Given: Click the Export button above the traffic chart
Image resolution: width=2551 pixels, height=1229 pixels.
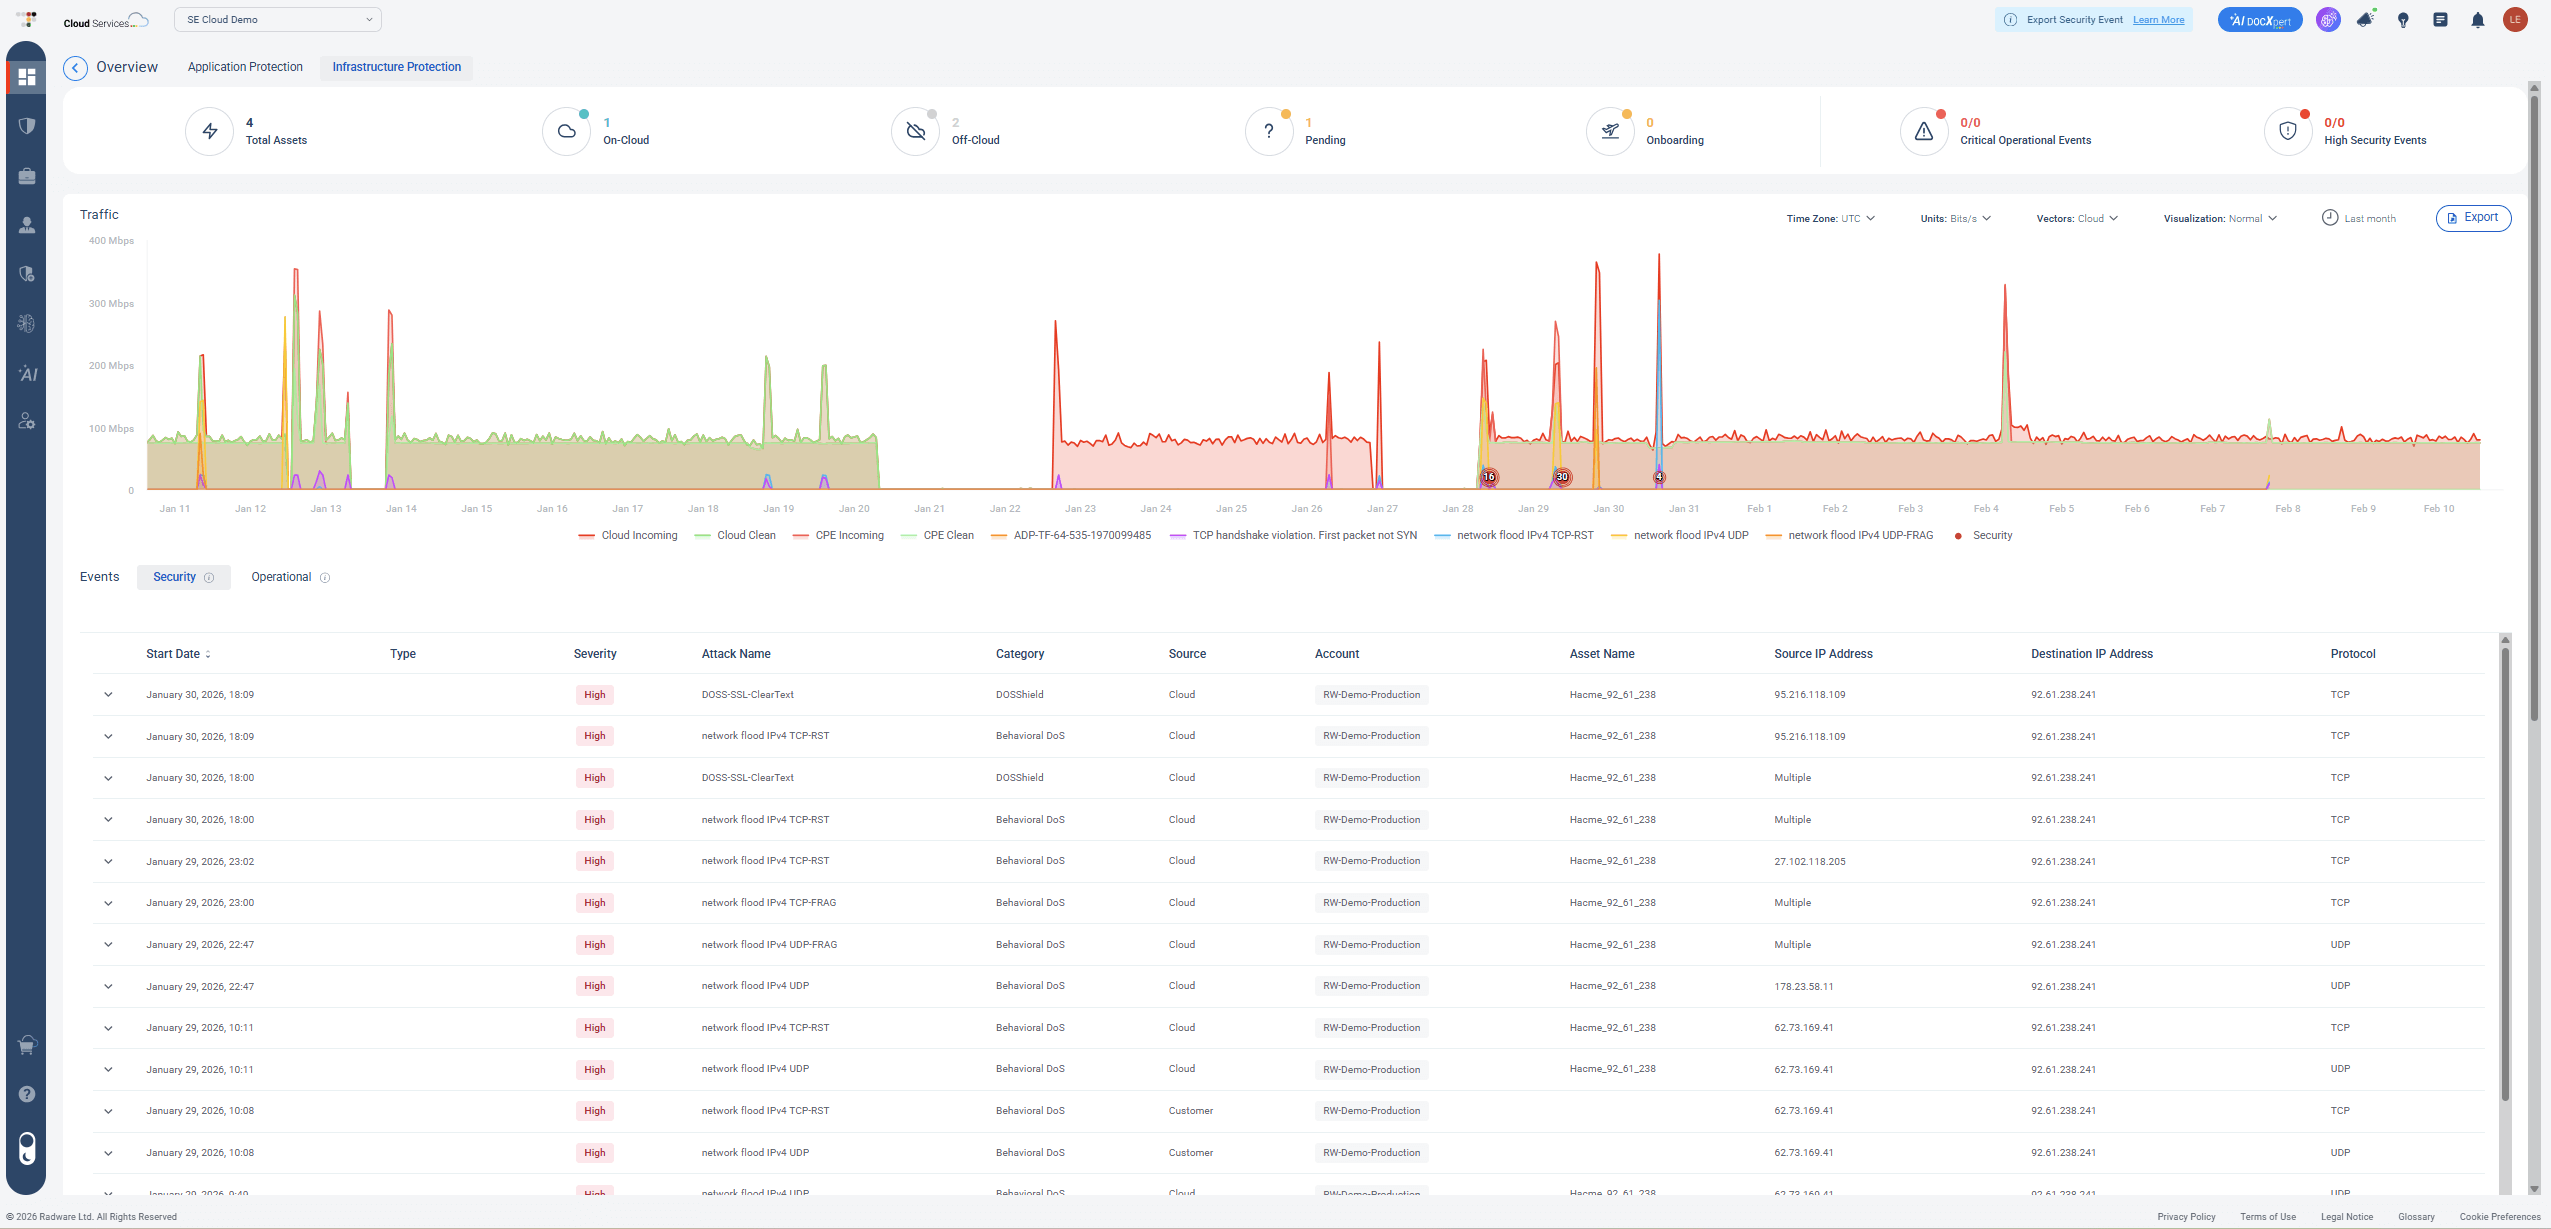Looking at the screenshot, I should click(2473, 218).
